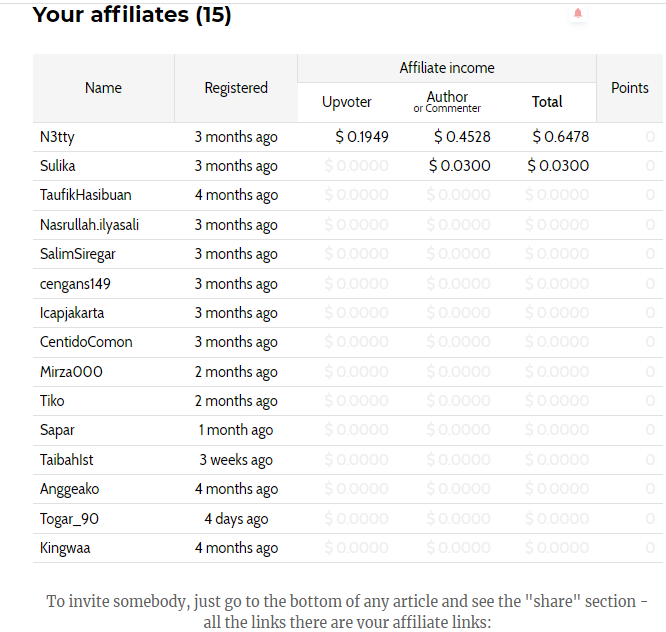
Task: Click the Author or Commenter column header
Action: point(447,102)
